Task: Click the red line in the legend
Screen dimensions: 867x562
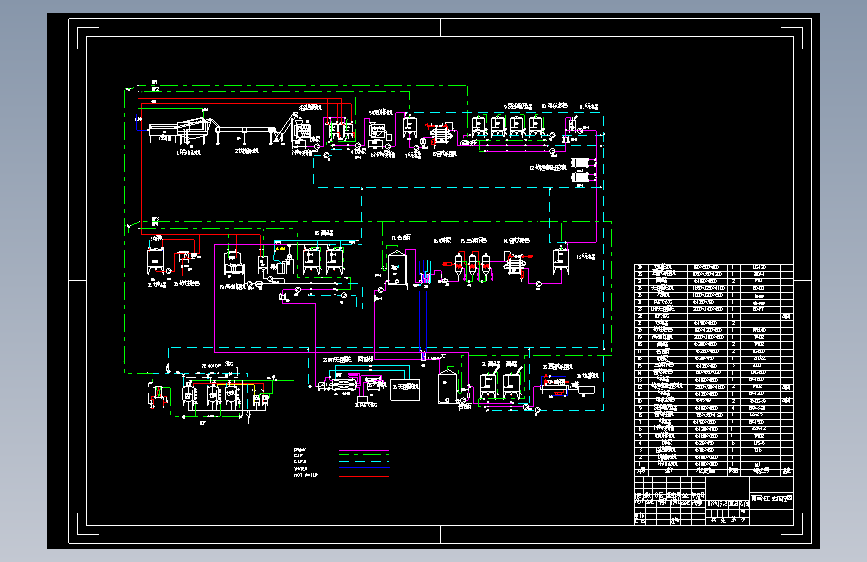Action: click(364, 476)
